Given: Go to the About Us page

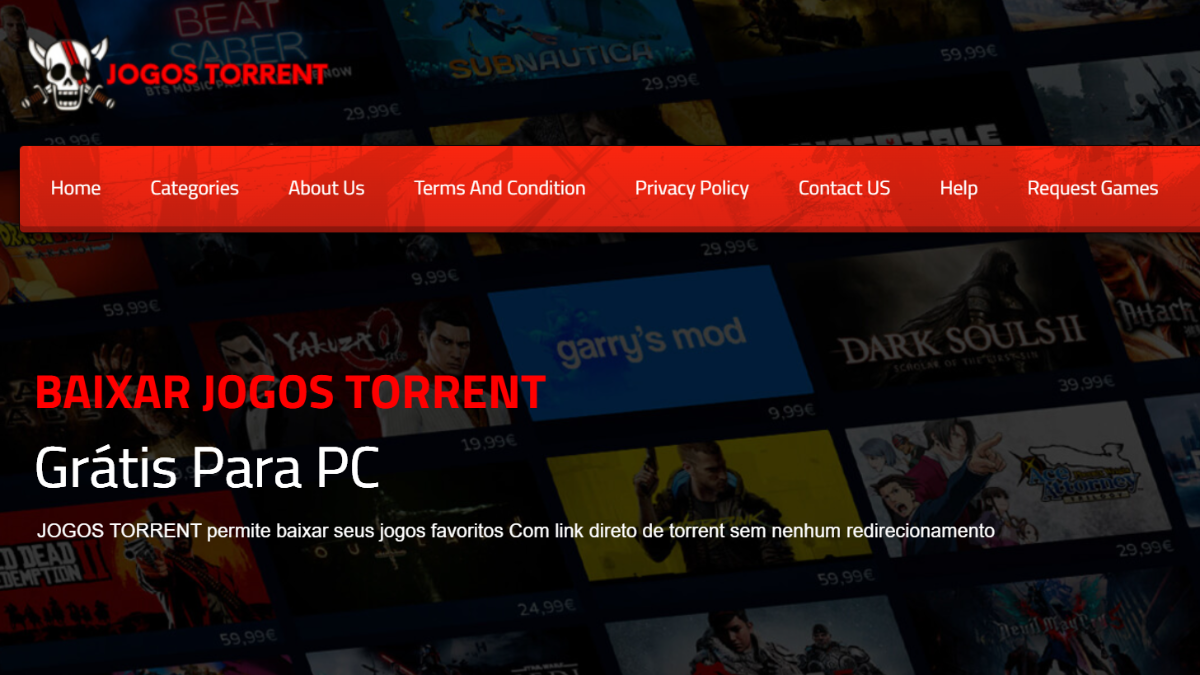Looking at the screenshot, I should point(326,188).
